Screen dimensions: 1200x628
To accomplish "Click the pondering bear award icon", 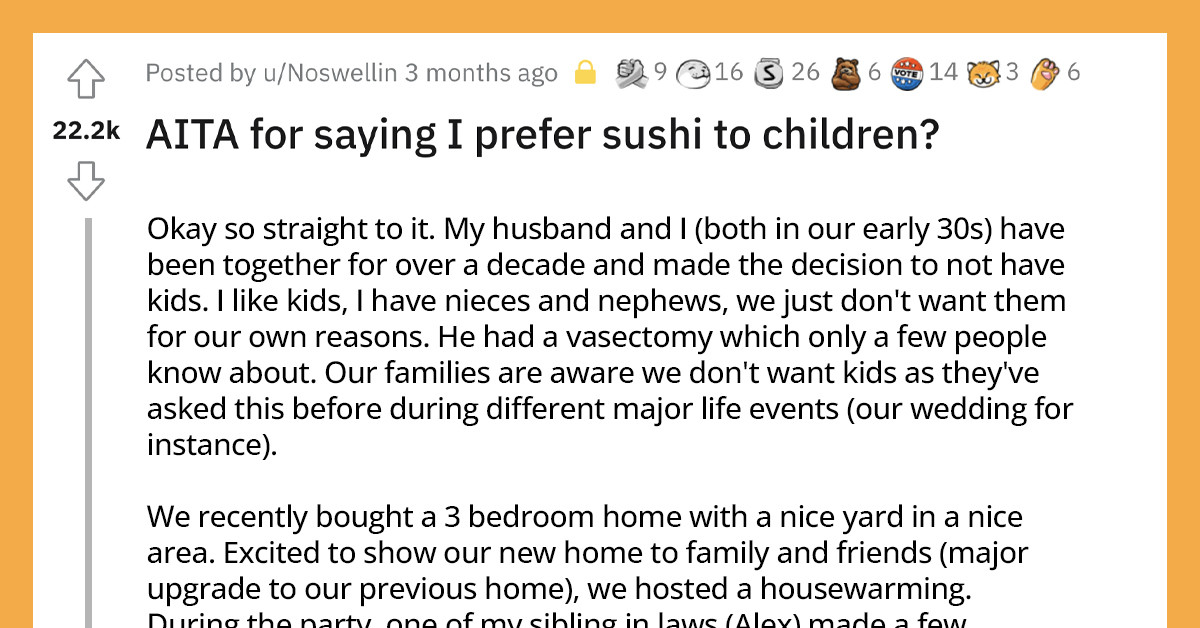I will coord(845,71).
